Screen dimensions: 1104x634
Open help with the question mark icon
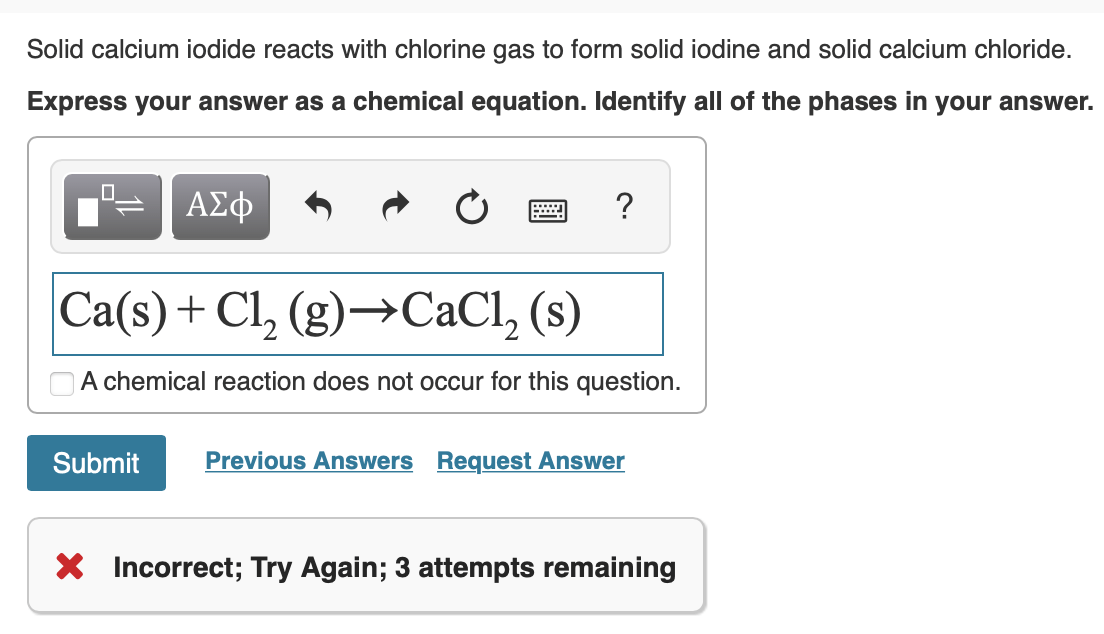tap(624, 206)
